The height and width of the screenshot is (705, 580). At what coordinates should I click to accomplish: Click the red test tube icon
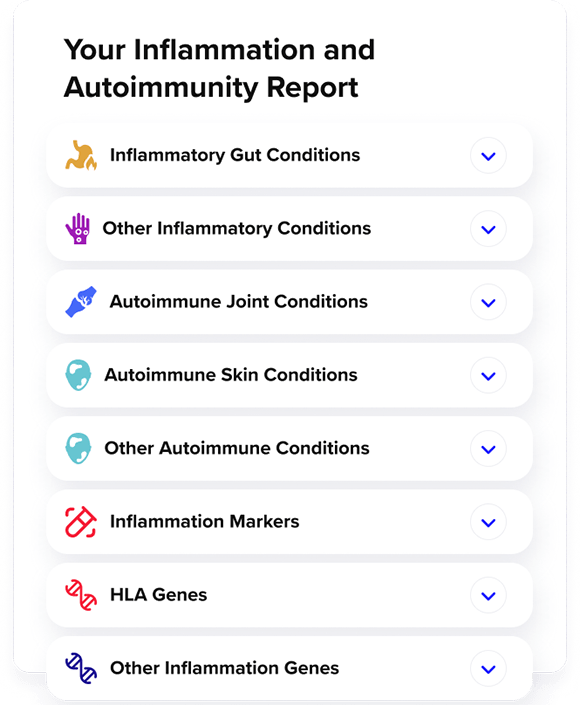point(81,522)
